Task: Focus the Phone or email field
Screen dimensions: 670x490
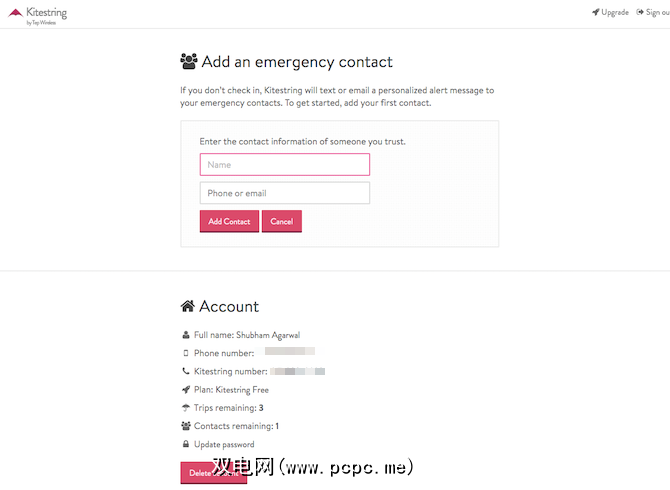Action: point(285,193)
